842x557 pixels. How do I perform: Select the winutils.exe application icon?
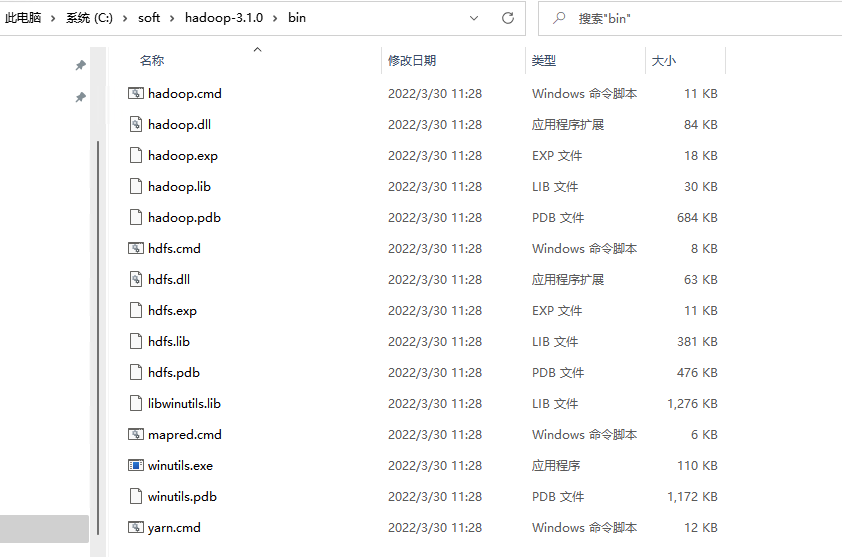pyautogui.click(x=137, y=466)
